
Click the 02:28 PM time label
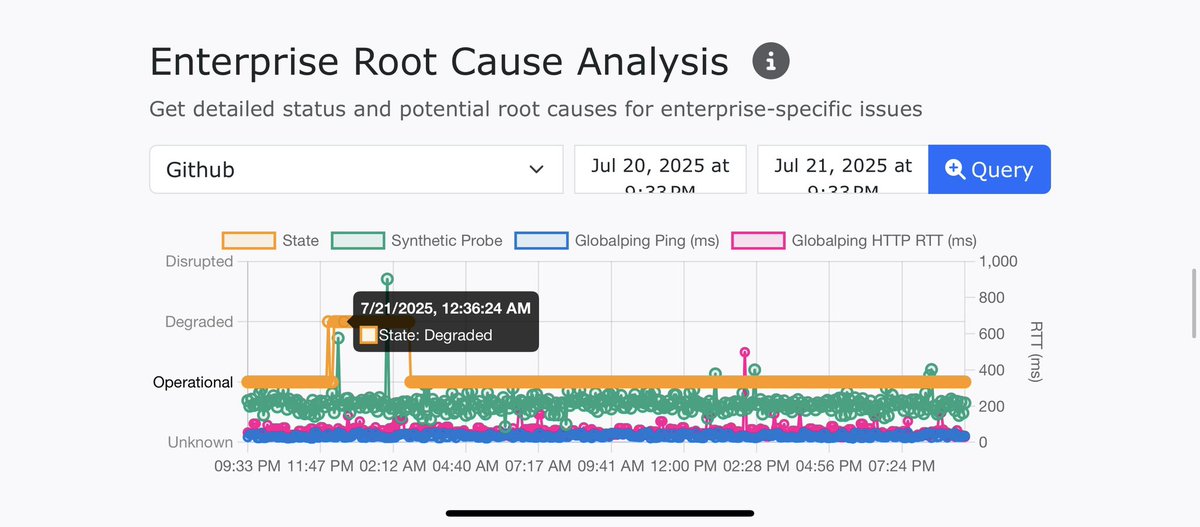pyautogui.click(x=755, y=466)
